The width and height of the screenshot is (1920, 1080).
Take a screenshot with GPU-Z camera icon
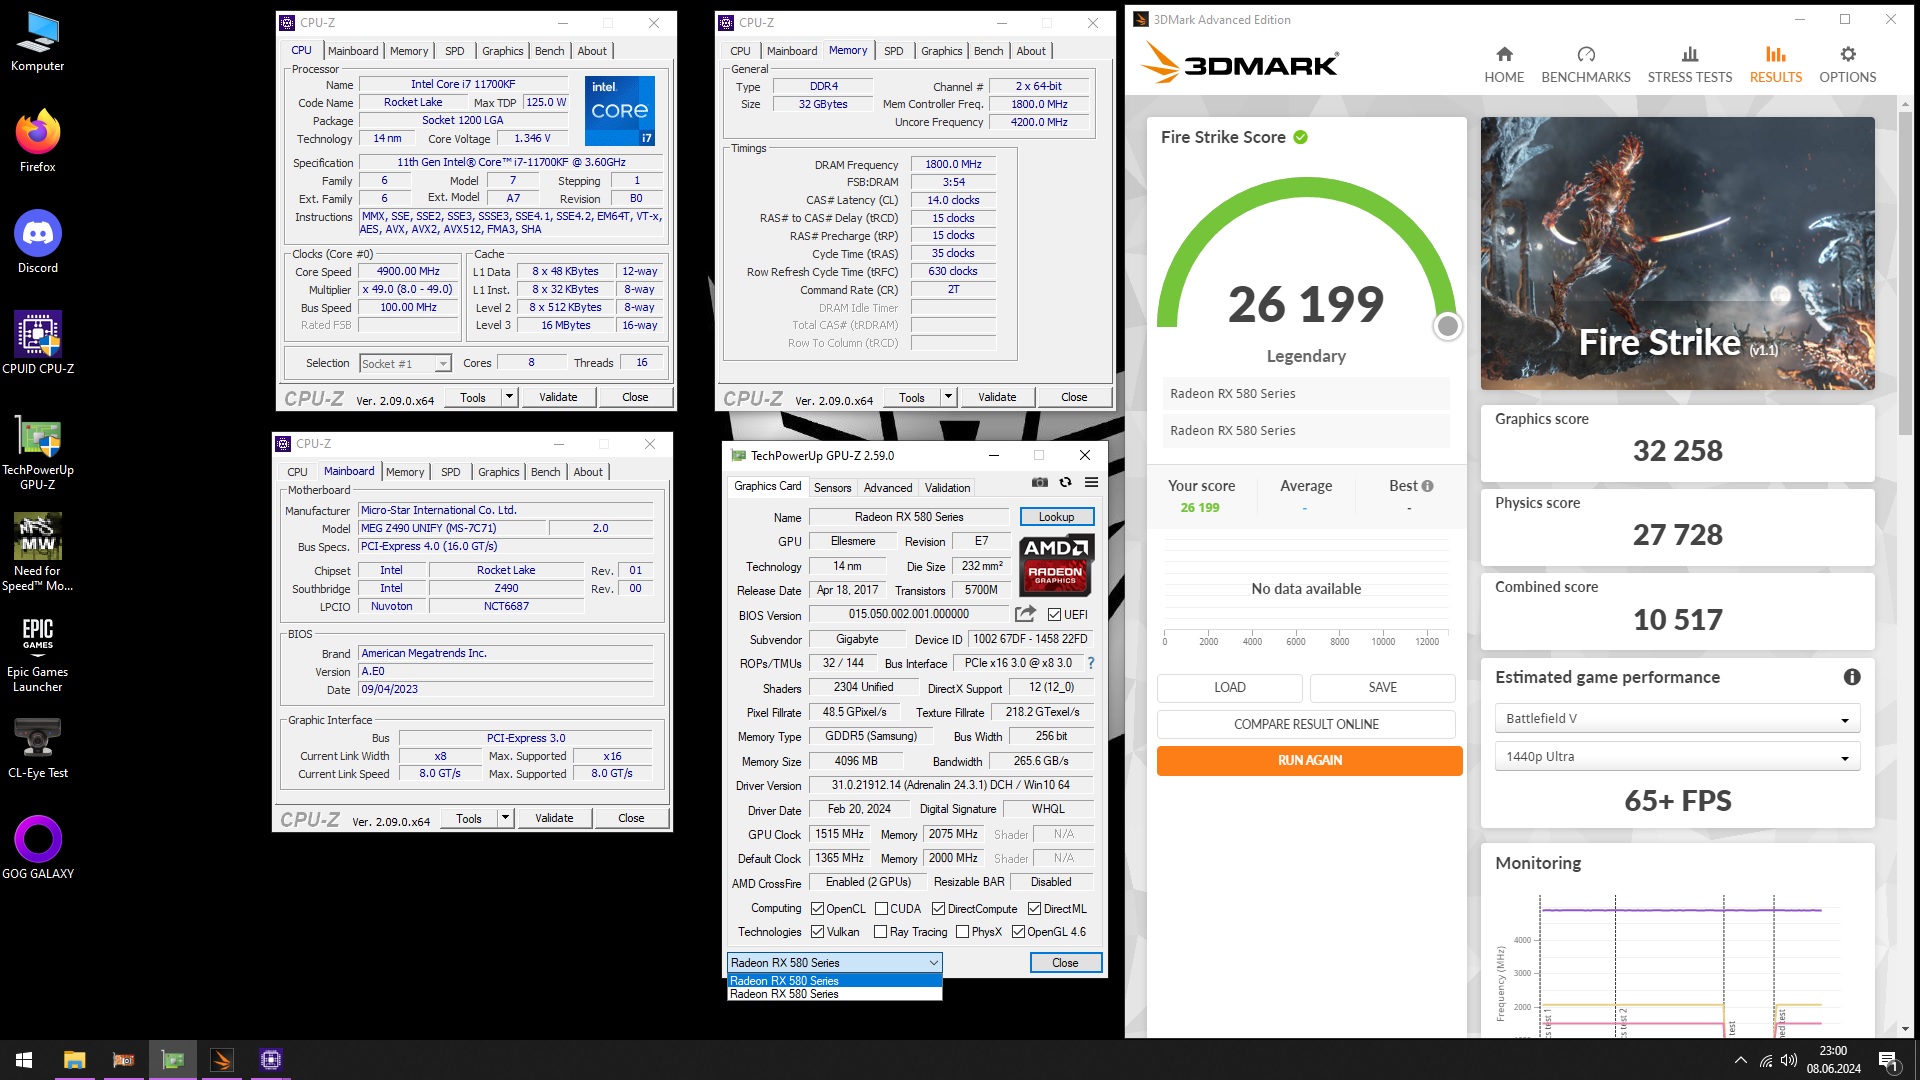pyautogui.click(x=1040, y=482)
